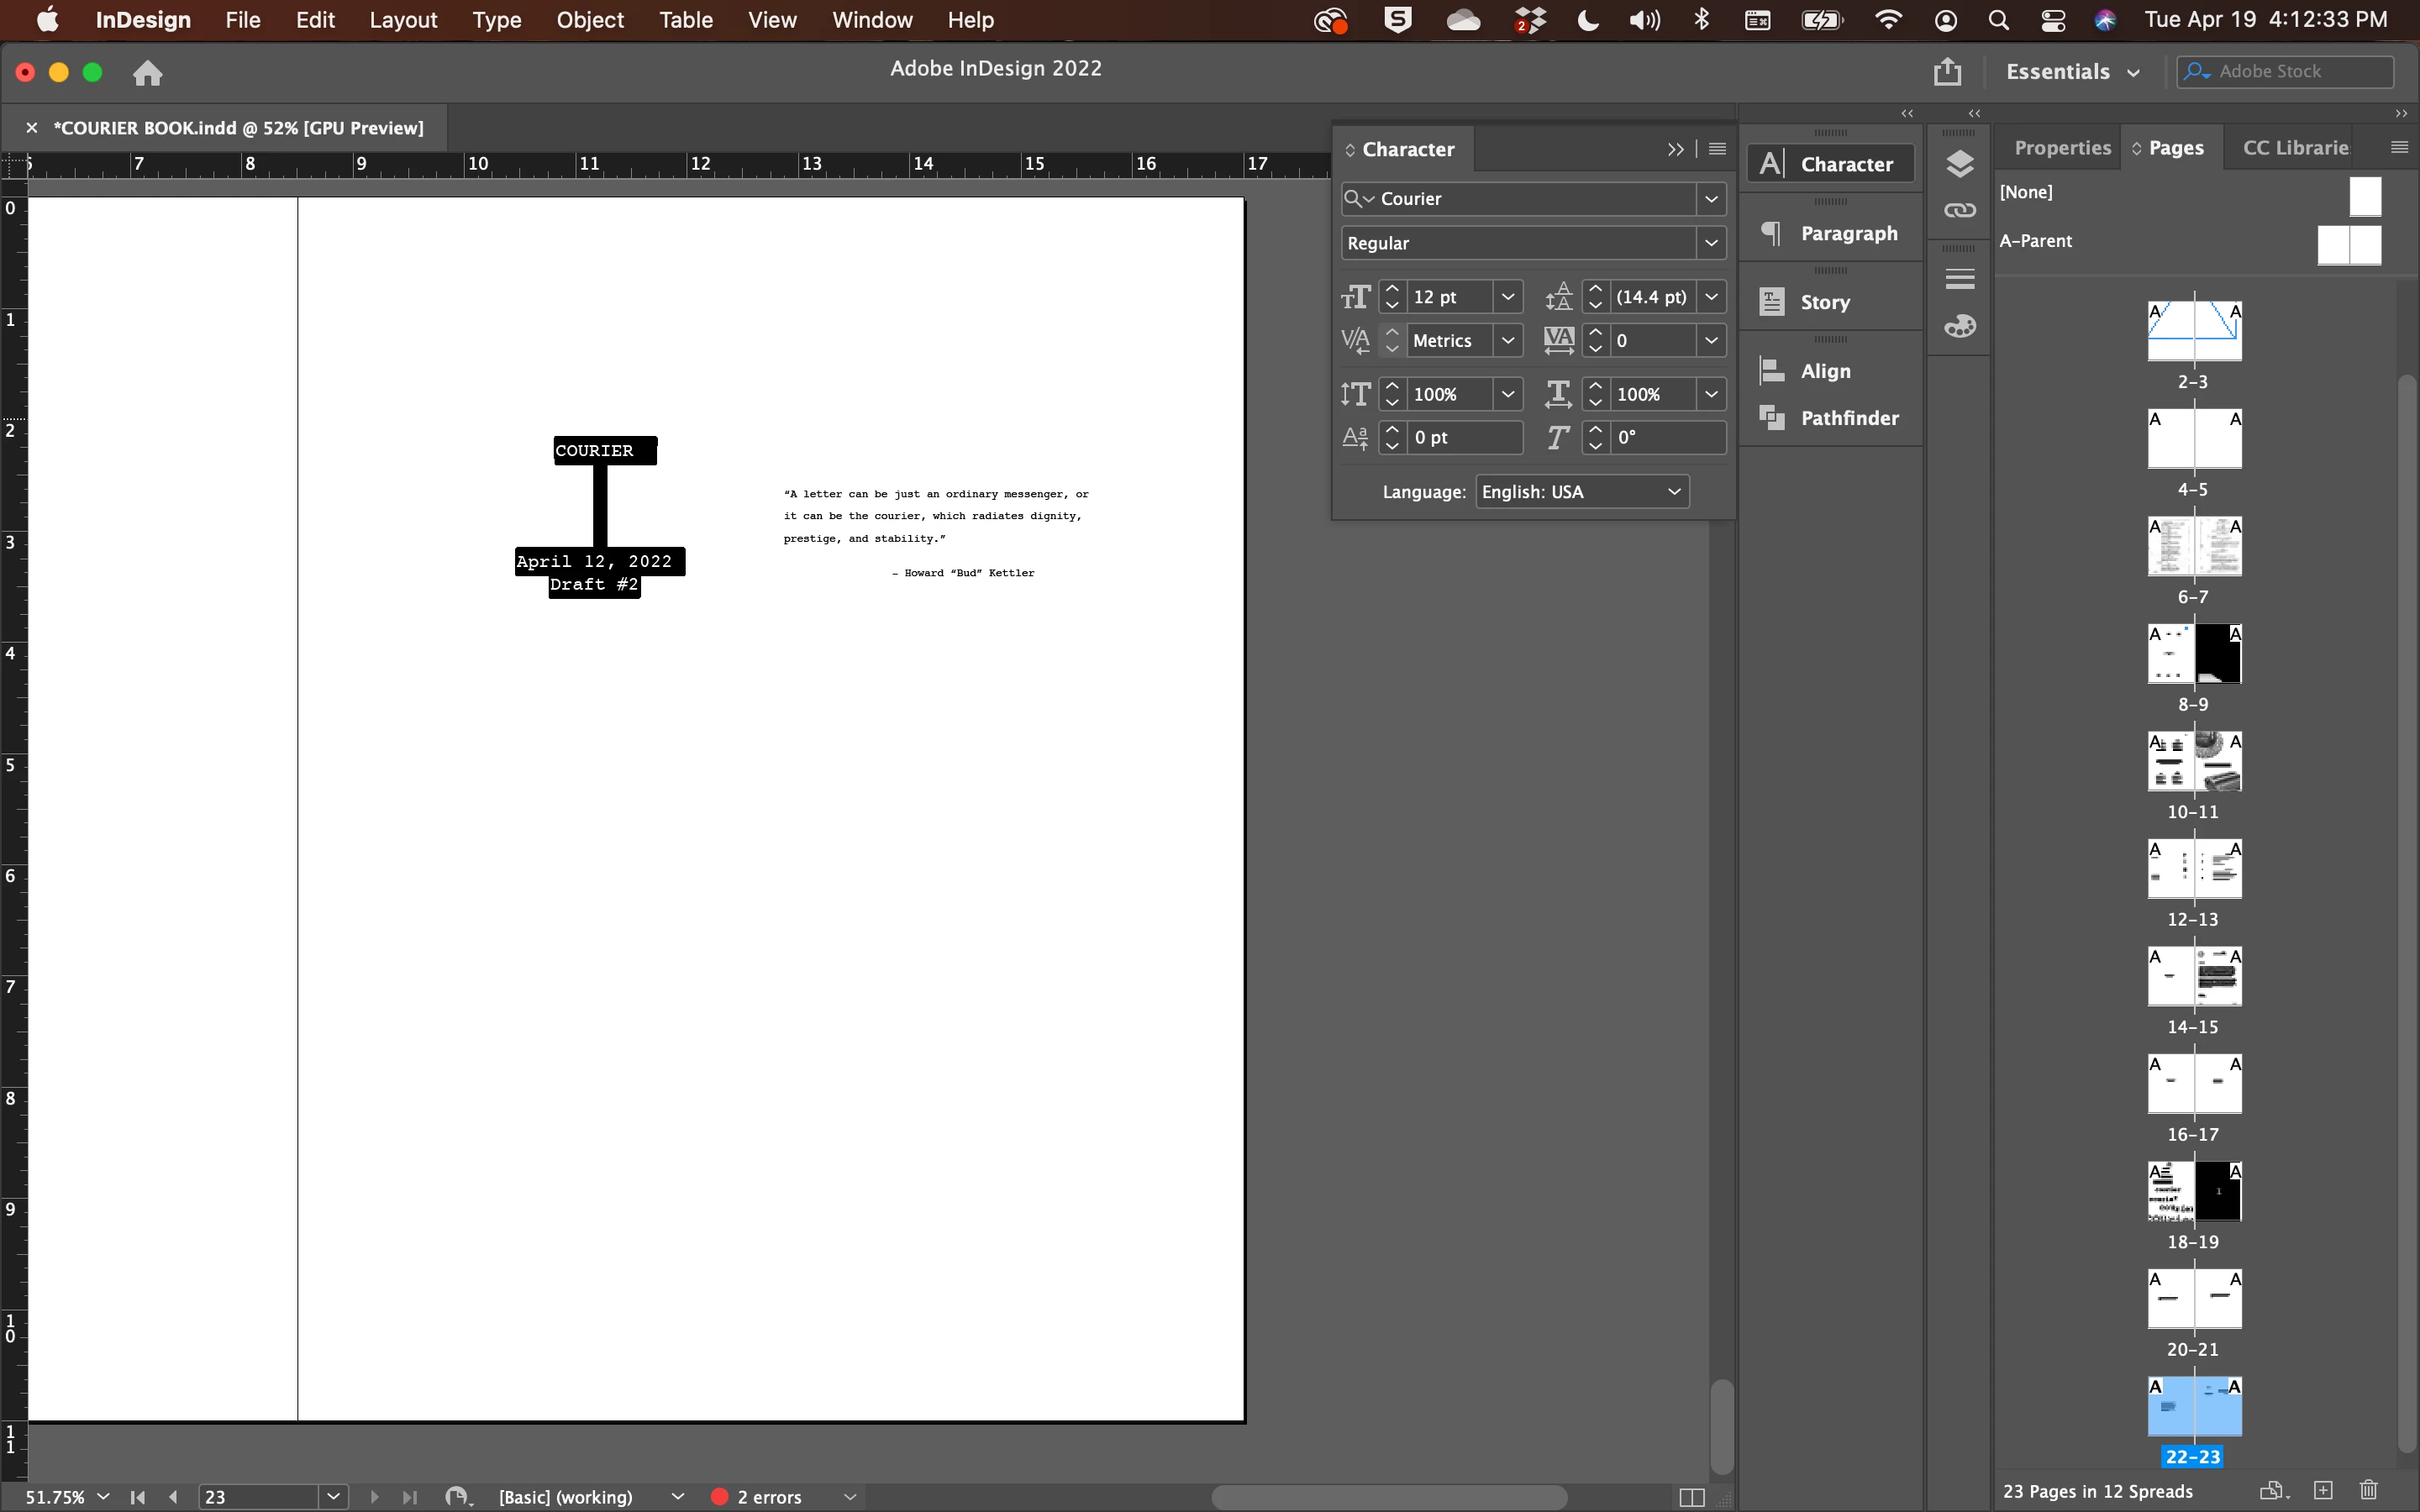
Task: Open the Stroke panel icon
Action: pos(1959,279)
